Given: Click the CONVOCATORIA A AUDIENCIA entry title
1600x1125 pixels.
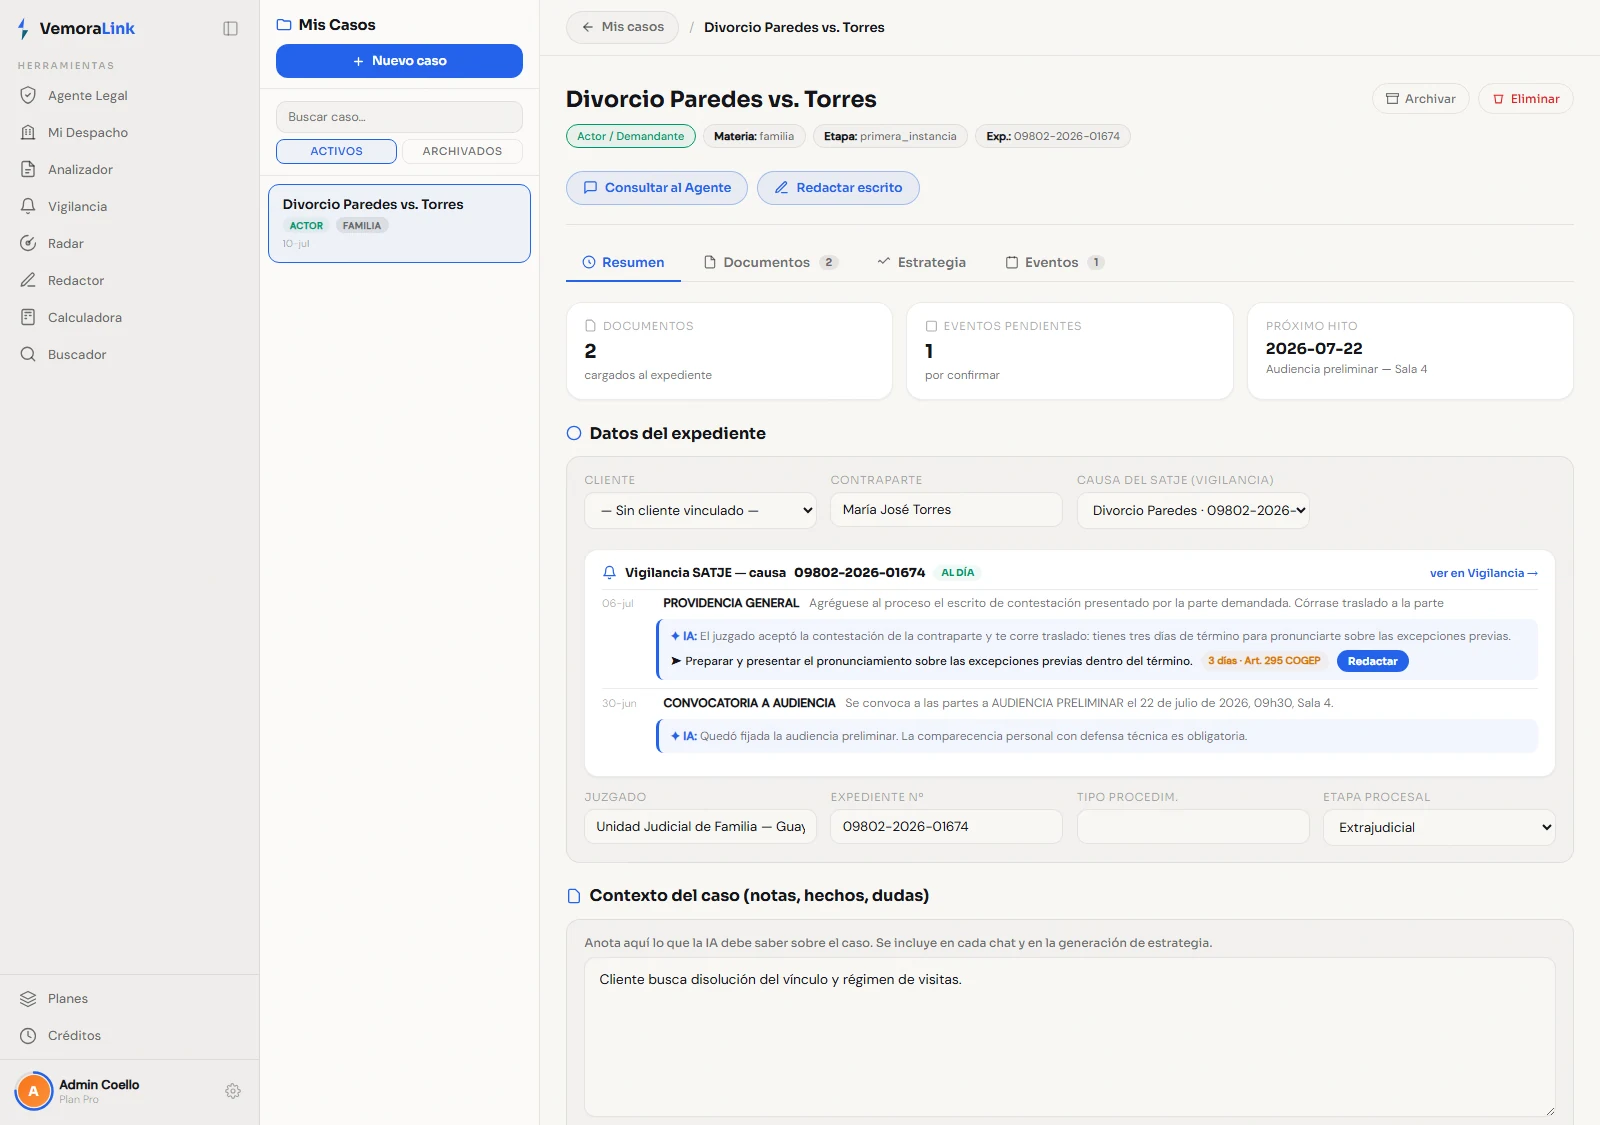Looking at the screenshot, I should (749, 704).
